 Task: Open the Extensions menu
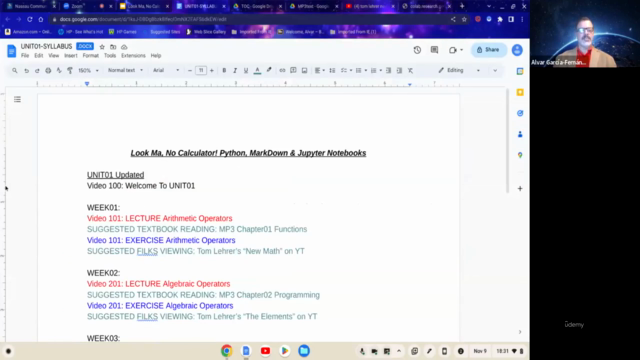click(x=133, y=56)
